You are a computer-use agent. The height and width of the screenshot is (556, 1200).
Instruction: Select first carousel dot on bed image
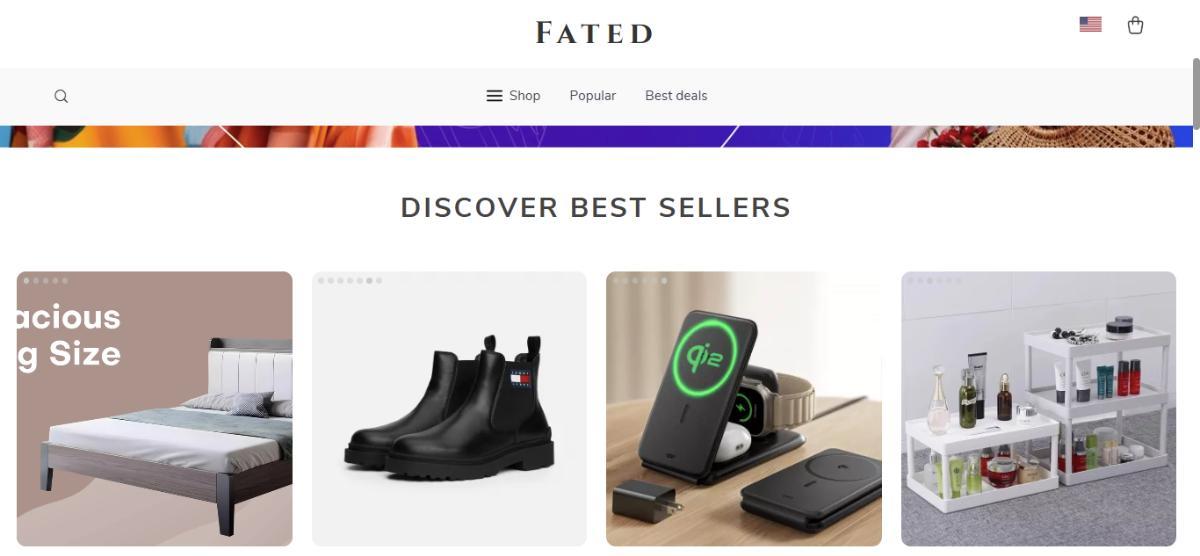click(27, 281)
